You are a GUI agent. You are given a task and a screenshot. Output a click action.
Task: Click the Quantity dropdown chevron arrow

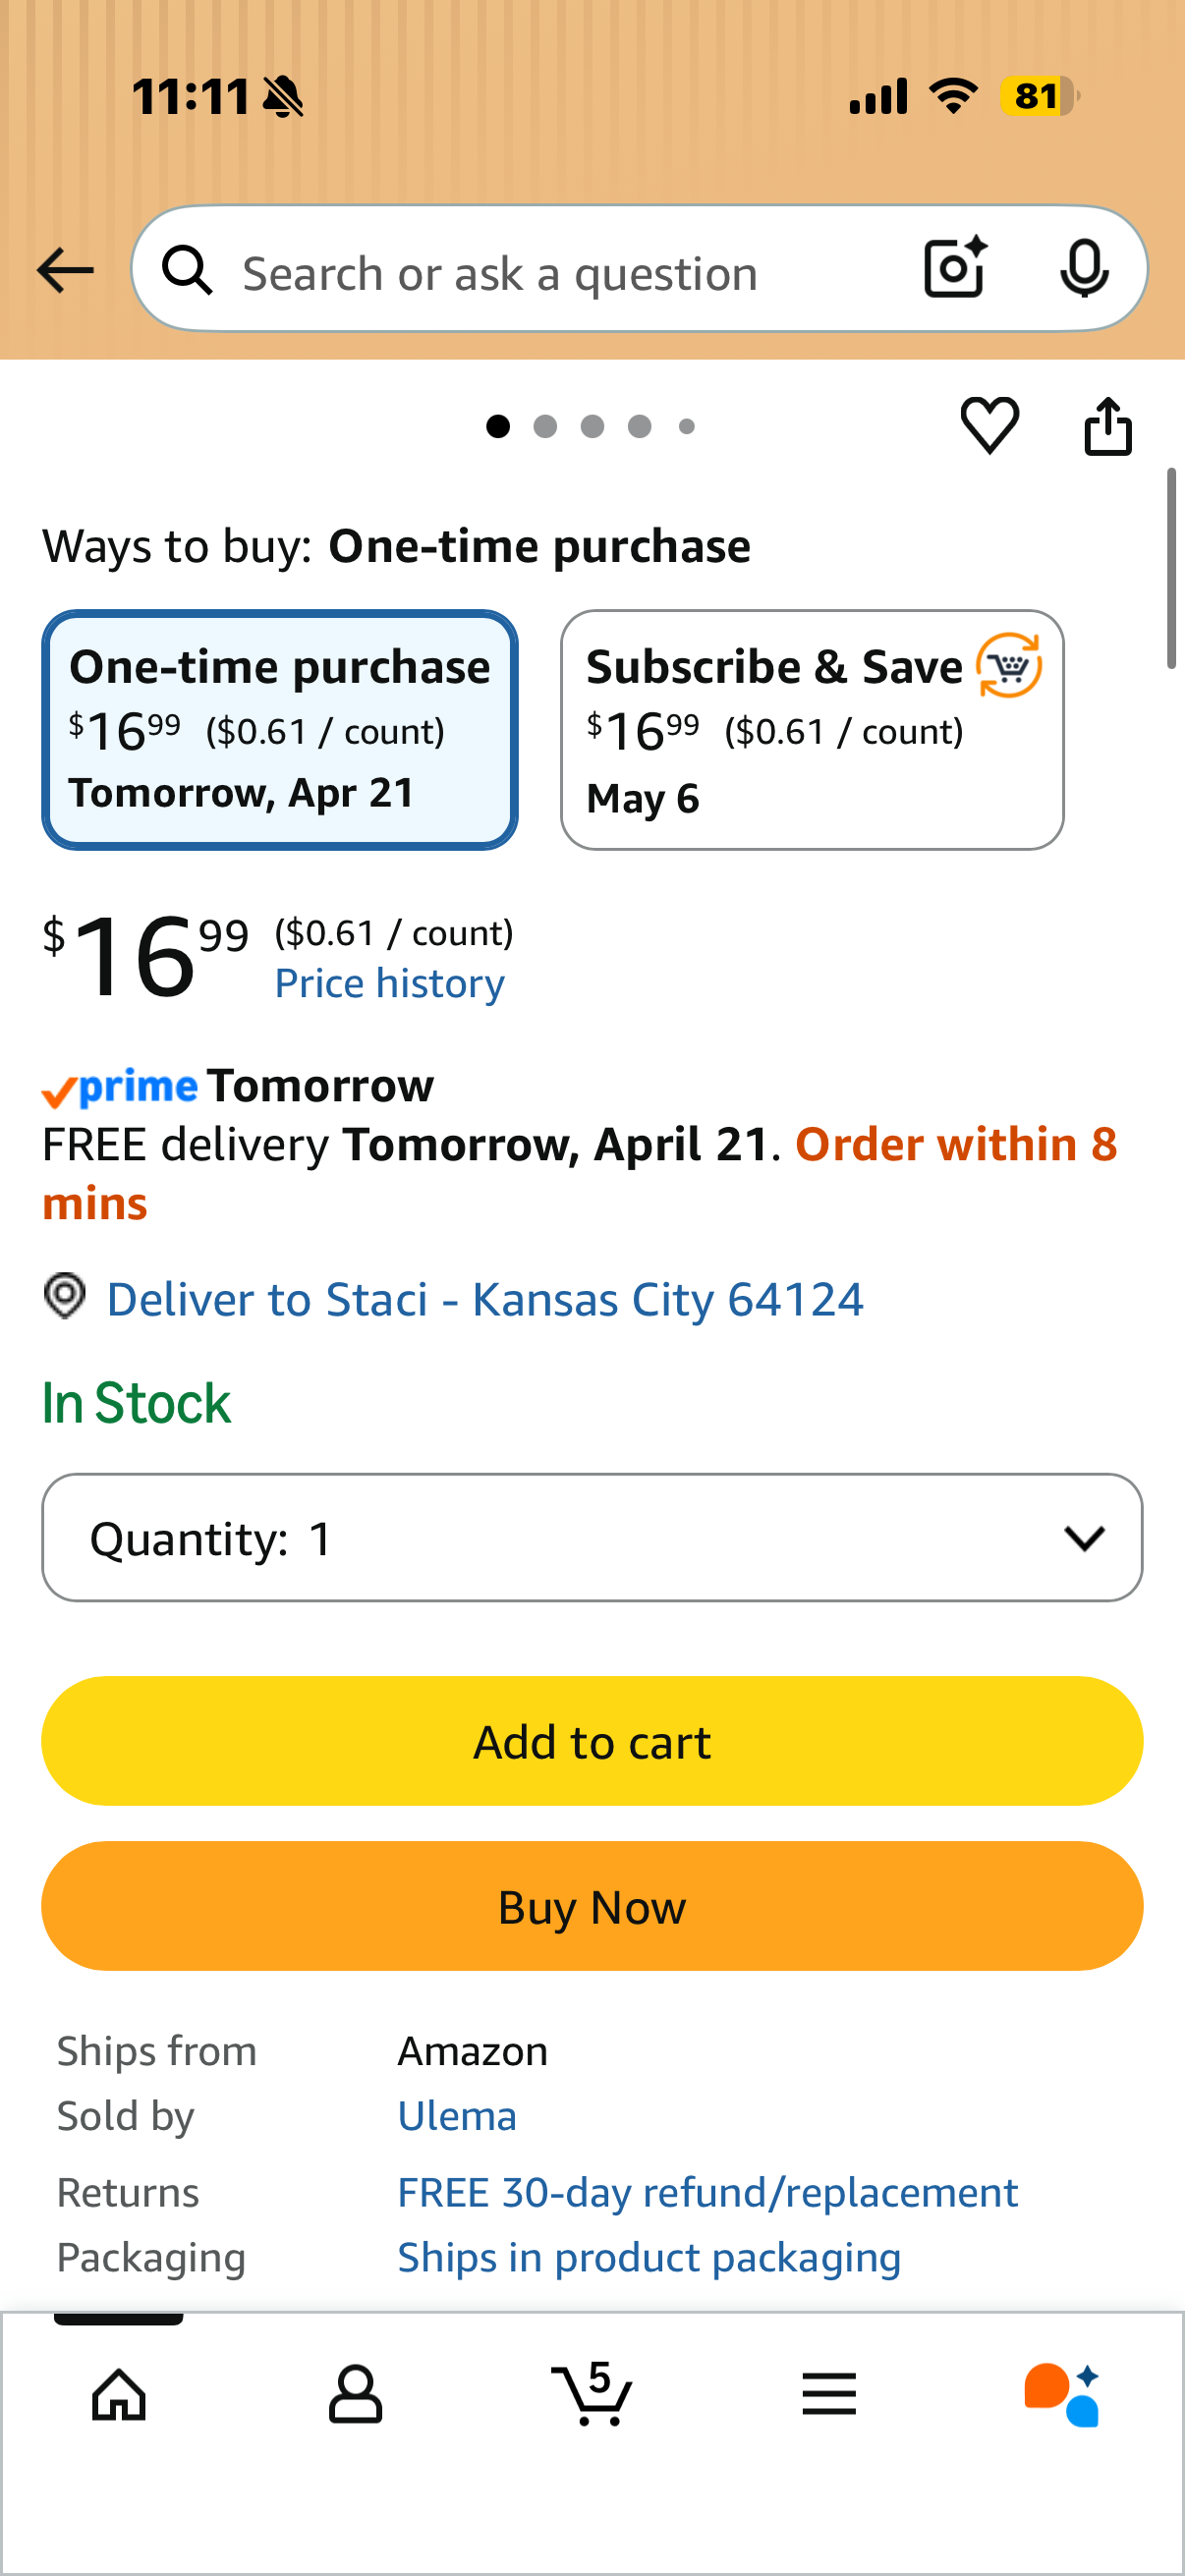tap(1084, 1538)
